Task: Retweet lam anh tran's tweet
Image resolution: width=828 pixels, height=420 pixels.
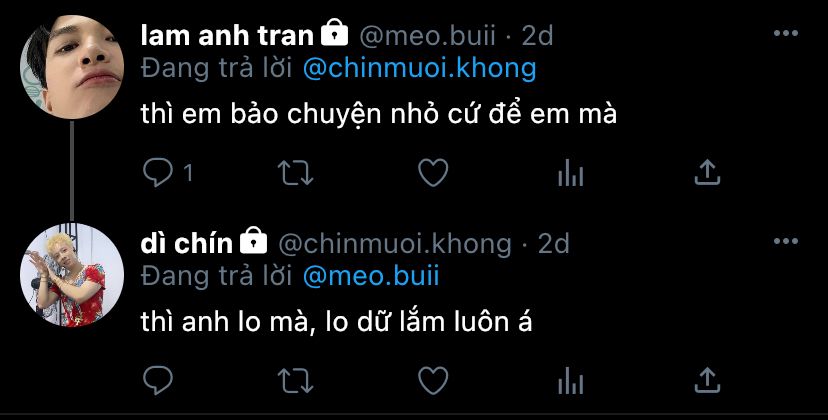Action: 296,173
